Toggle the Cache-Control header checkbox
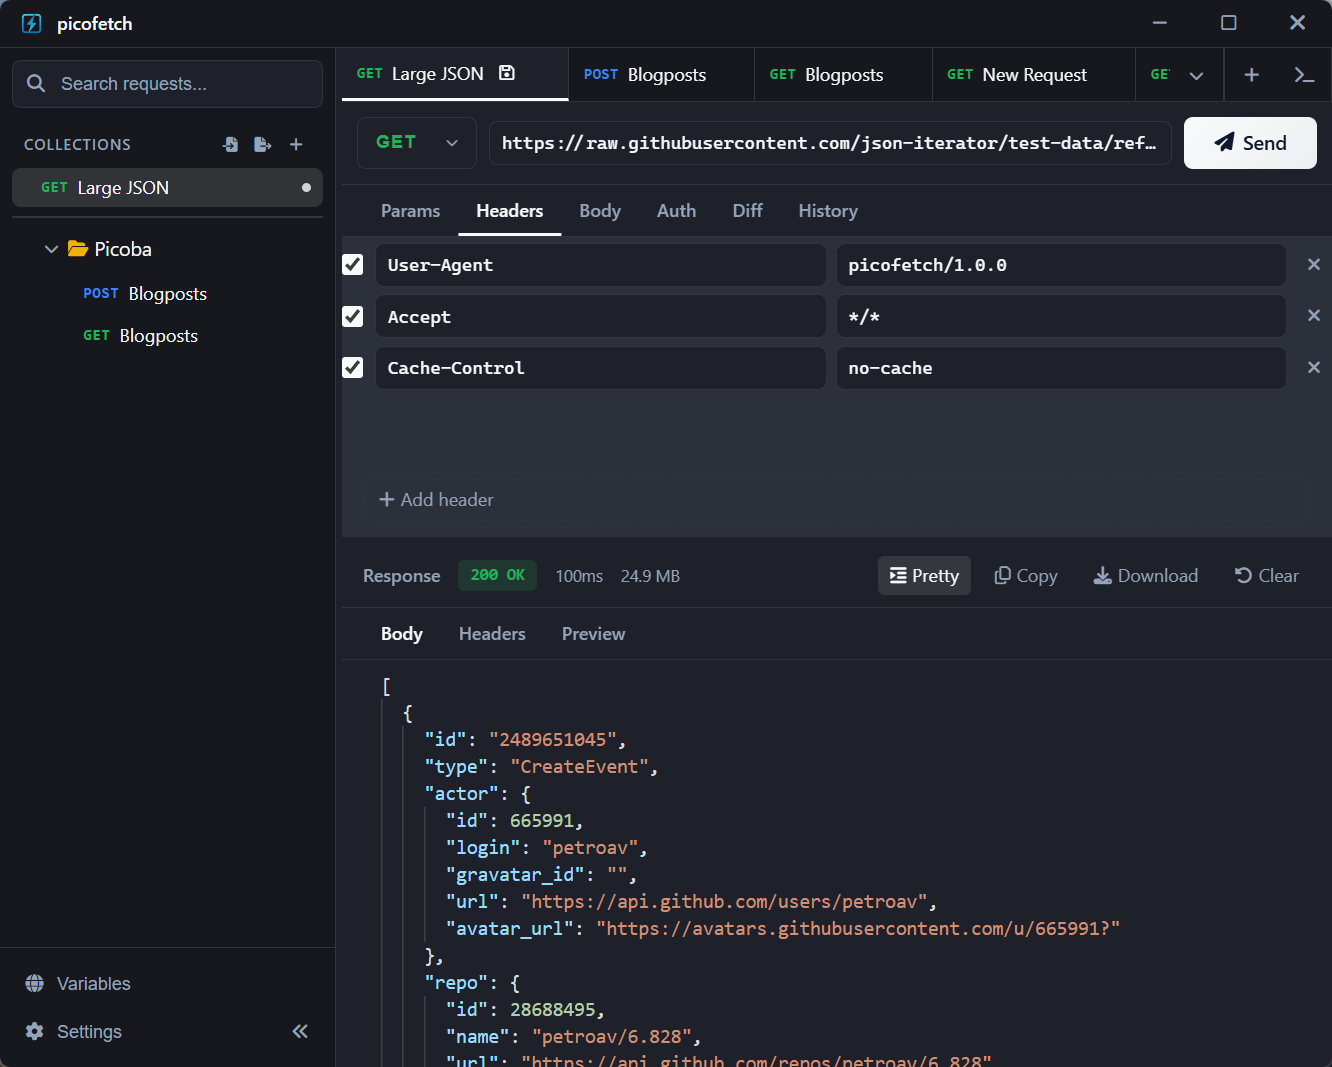 [353, 368]
